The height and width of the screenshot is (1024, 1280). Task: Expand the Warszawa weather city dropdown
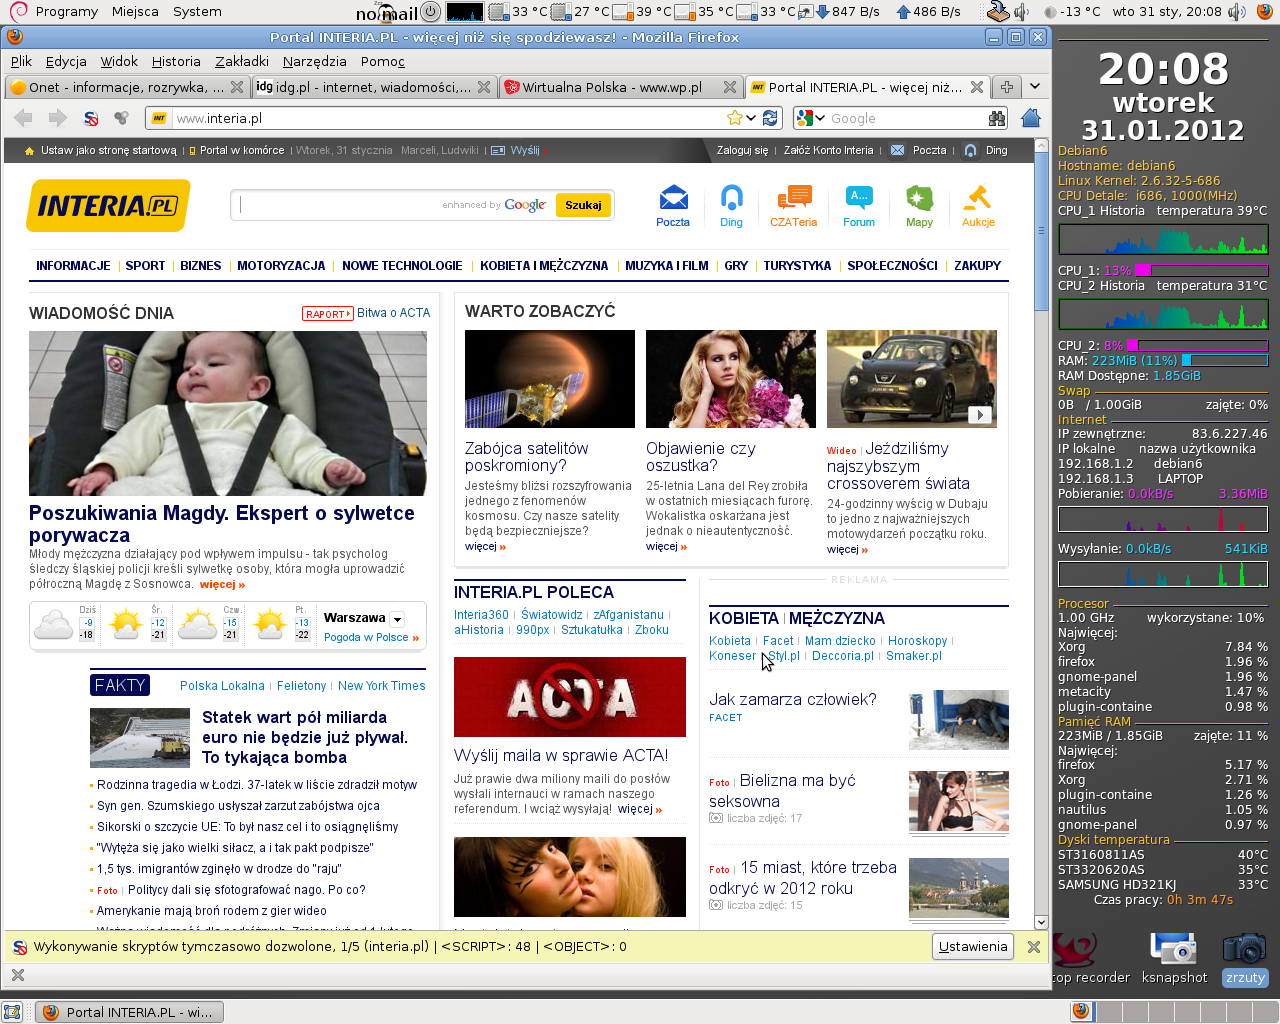click(x=397, y=619)
